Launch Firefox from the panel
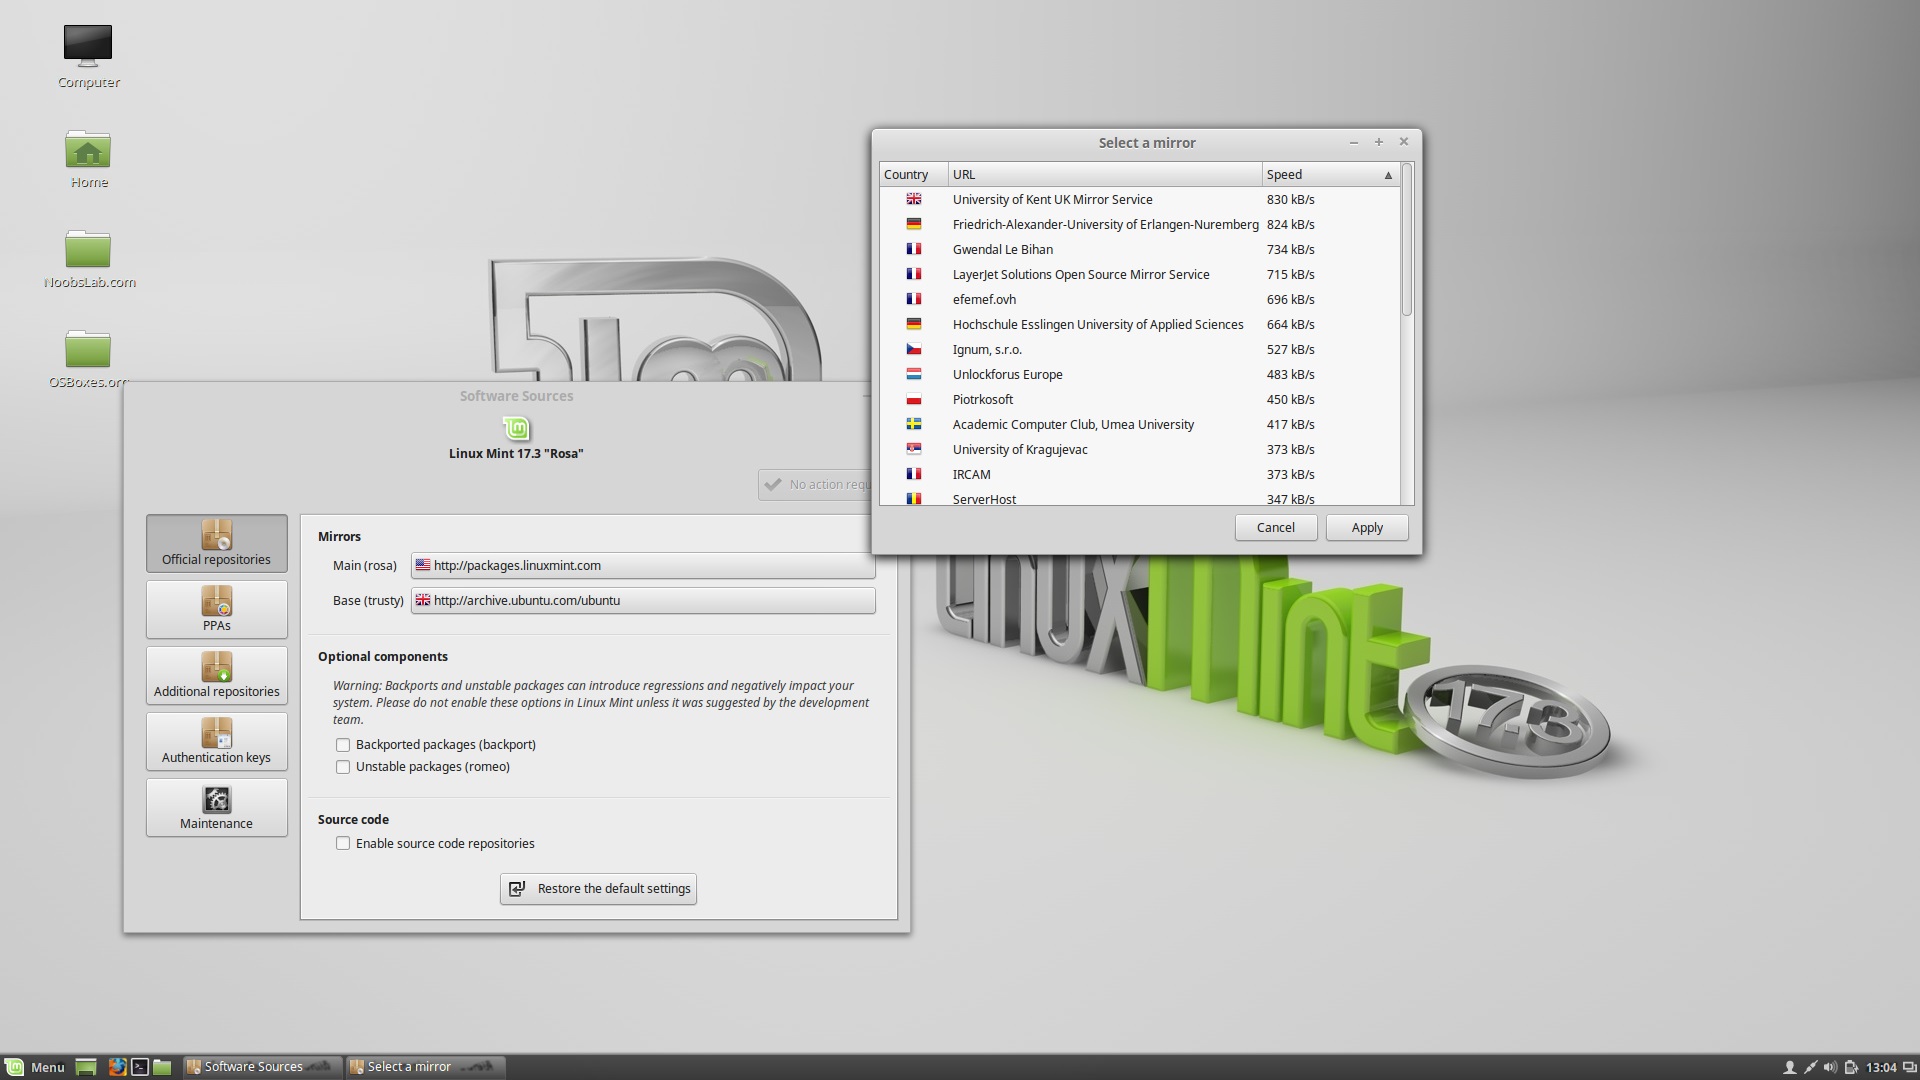This screenshot has width=1920, height=1080. 117,1067
